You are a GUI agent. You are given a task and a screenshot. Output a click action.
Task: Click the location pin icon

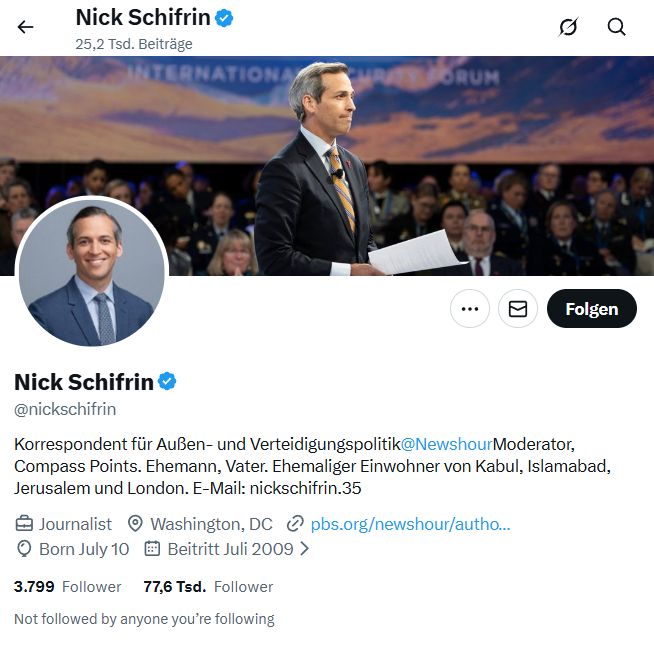click(x=135, y=524)
